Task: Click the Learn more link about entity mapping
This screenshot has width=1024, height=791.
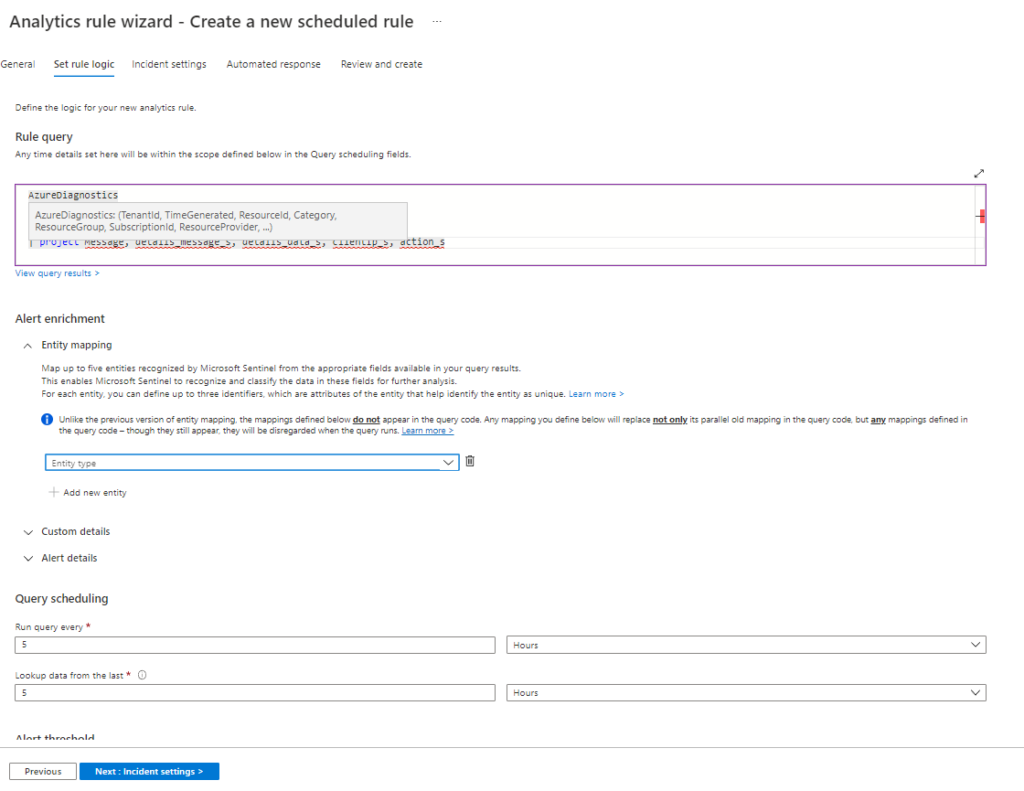Action: (x=594, y=393)
